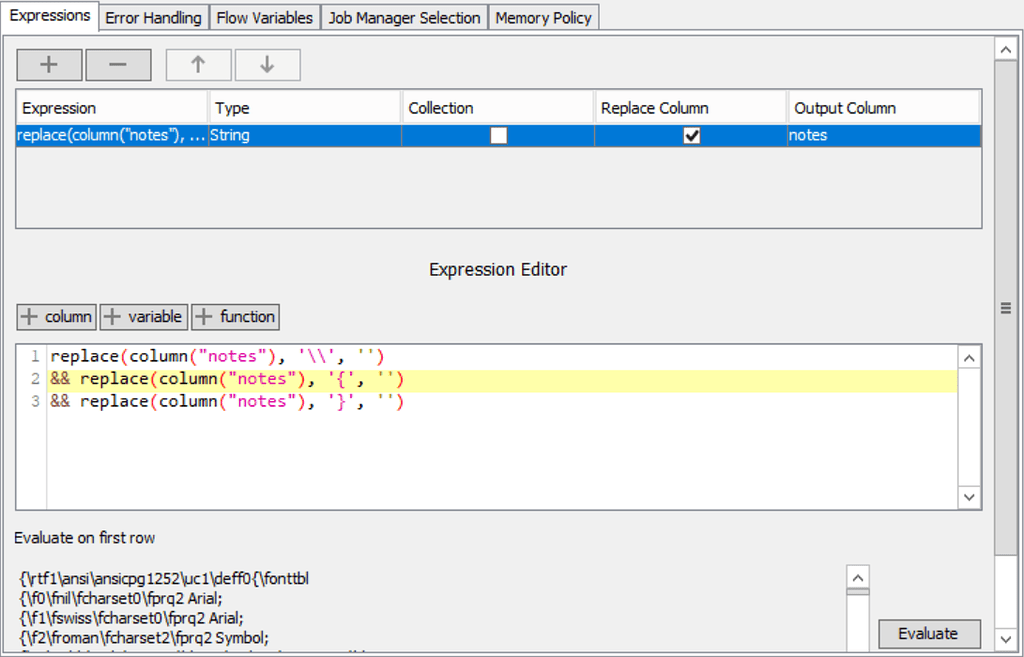Click the outer scrollbar's down arrow
This screenshot has width=1024, height=657.
point(1006,638)
